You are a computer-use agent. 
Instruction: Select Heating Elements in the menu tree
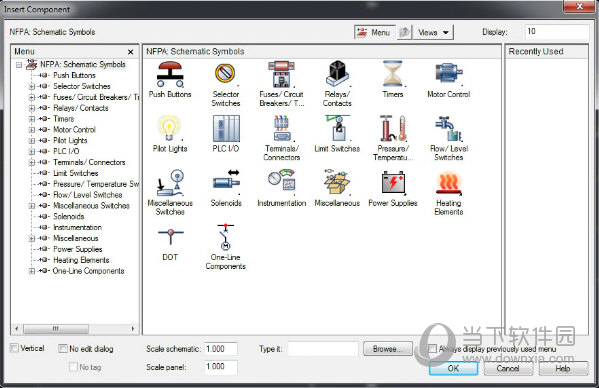tap(81, 260)
